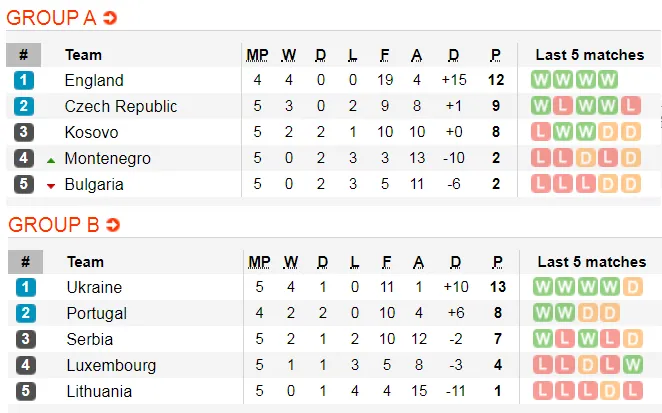Click Group A's Last 5 matches header
This screenshot has height=413, width=662.
point(589,55)
